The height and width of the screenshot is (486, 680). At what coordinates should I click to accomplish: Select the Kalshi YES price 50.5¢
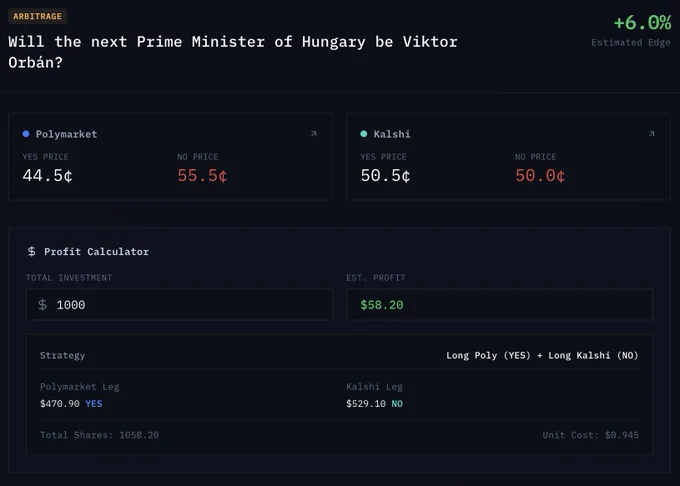point(386,176)
